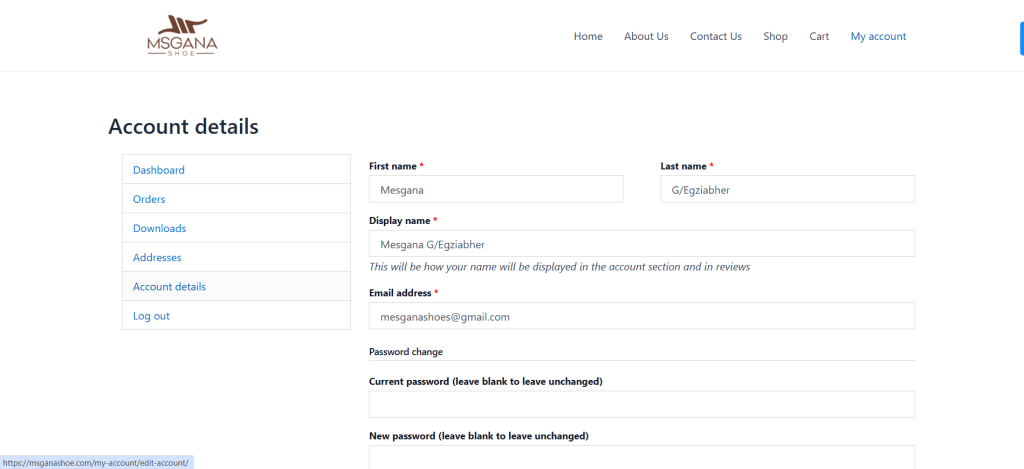The width and height of the screenshot is (1024, 469).
Task: Open the Shop page
Action: [775, 36]
